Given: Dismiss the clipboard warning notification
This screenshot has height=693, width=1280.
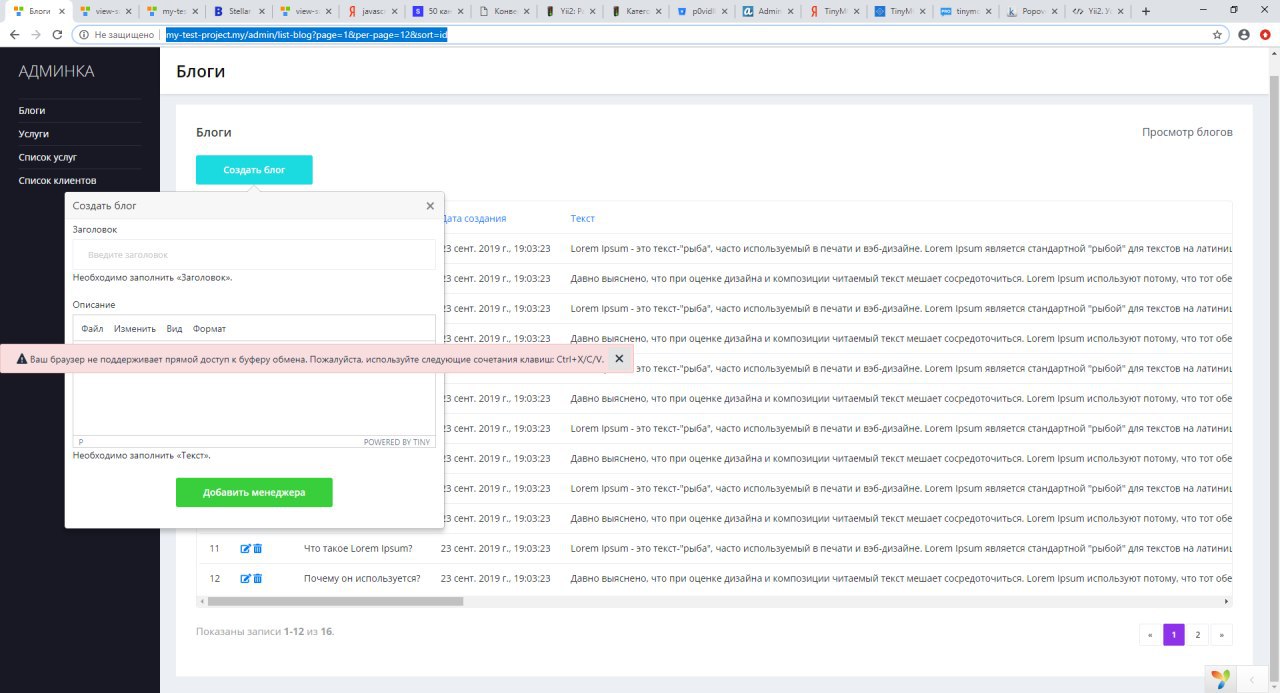Looking at the screenshot, I should click(x=619, y=358).
